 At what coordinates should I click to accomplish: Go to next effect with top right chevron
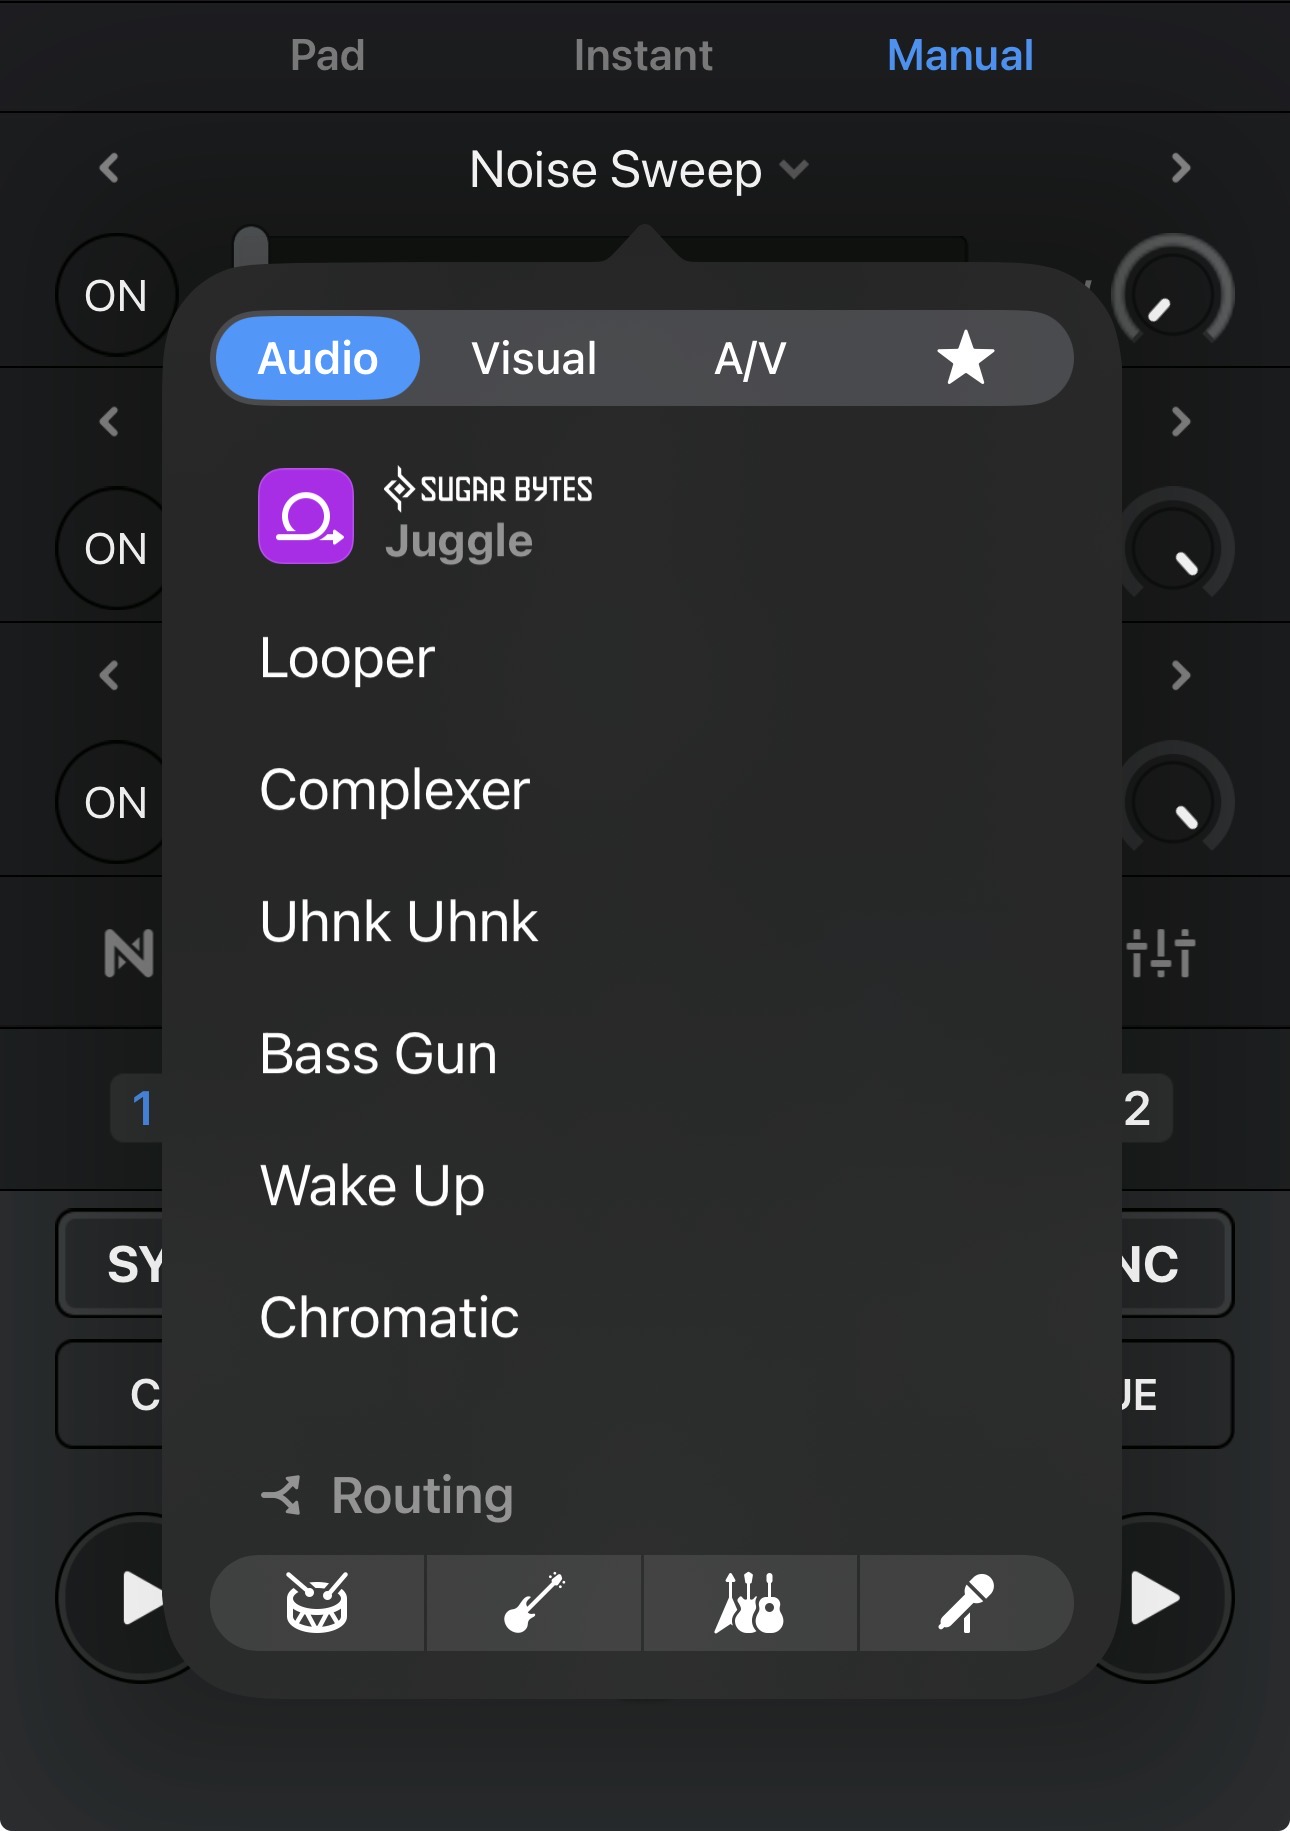click(1181, 168)
